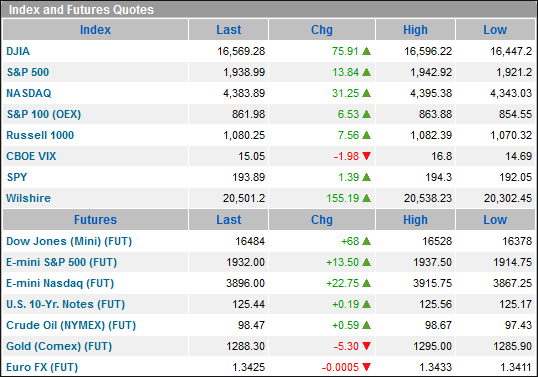This screenshot has height=377, width=538.
Task: Open the E-mini Nasdaq (FUT) link
Action: [x=60, y=283]
